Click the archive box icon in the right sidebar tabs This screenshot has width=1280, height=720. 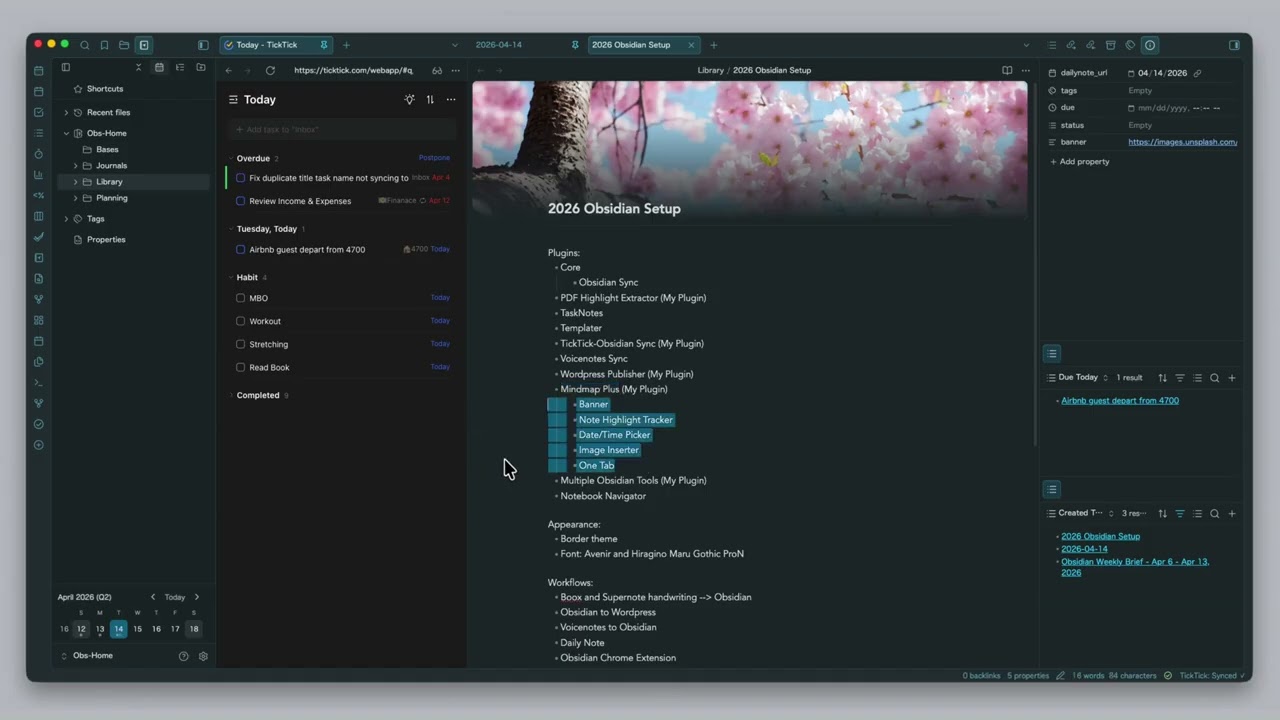[1110, 45]
